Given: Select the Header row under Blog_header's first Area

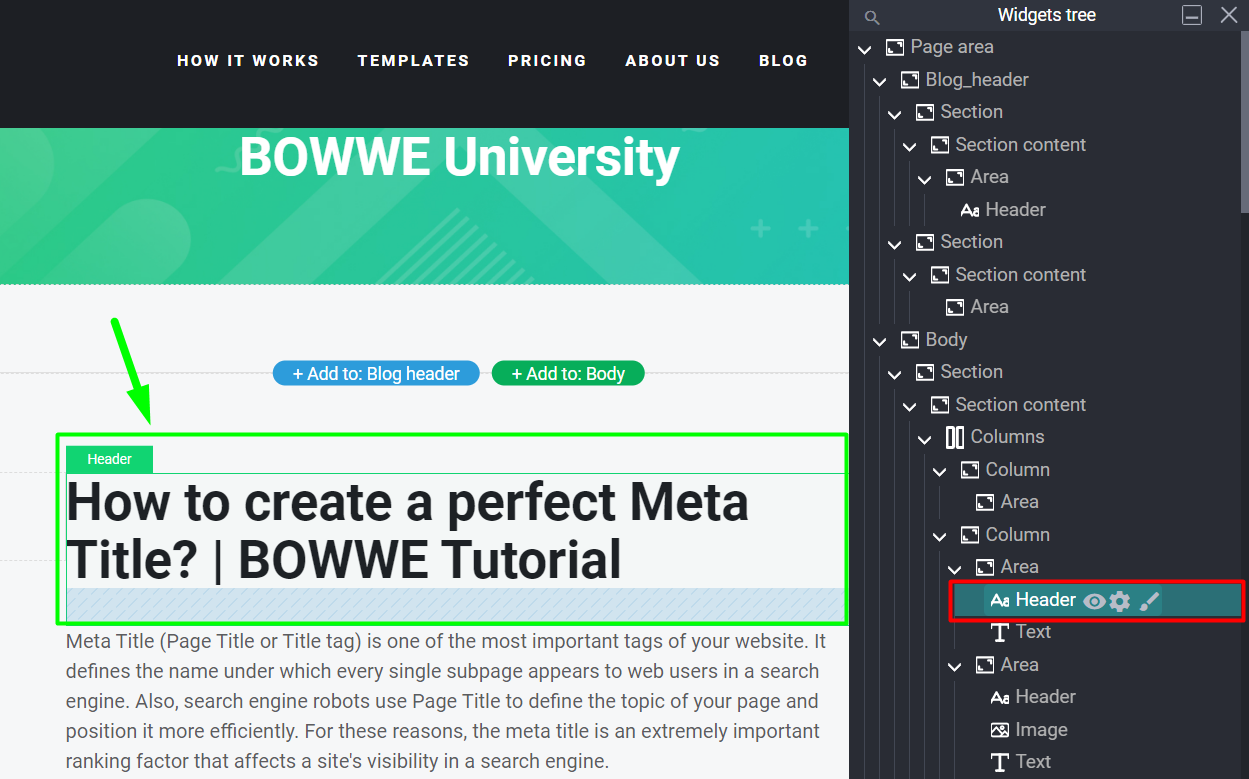Looking at the screenshot, I should click(x=1002, y=210).
